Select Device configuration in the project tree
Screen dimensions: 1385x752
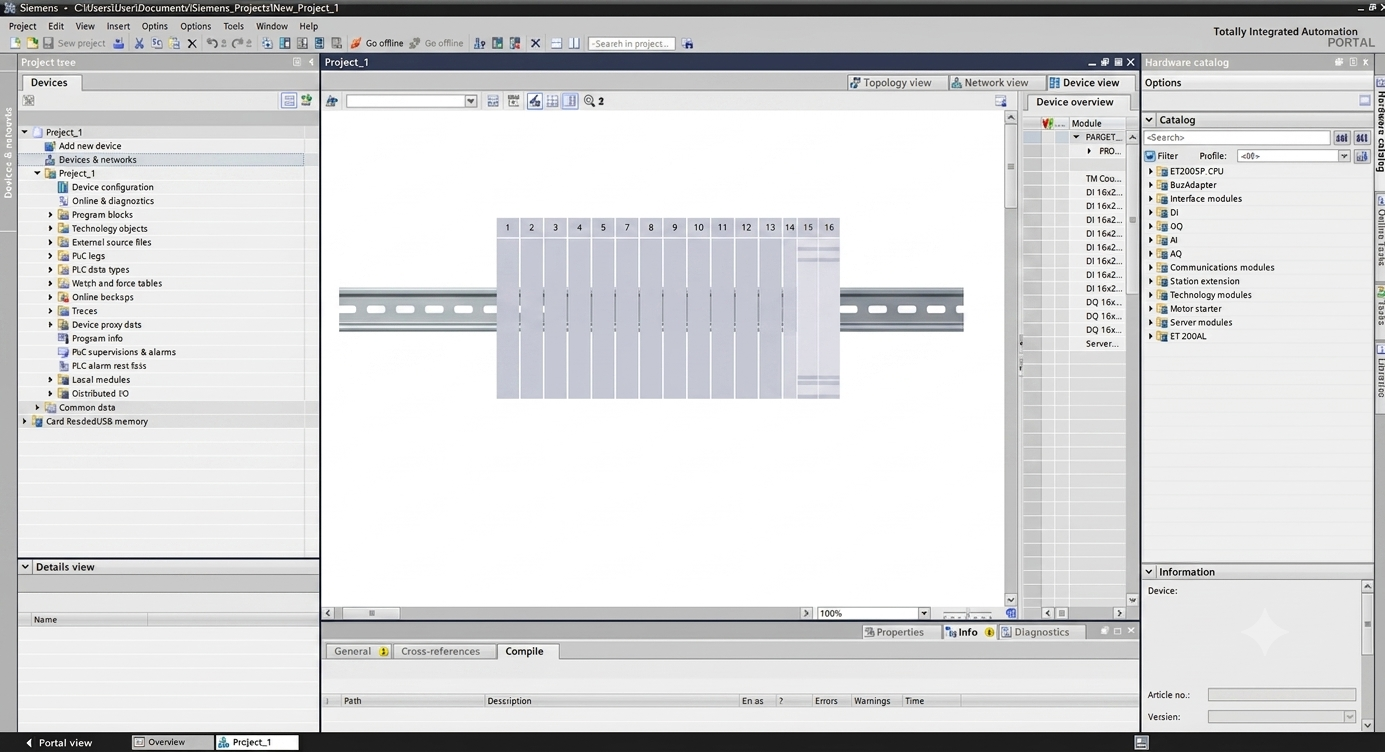[x=112, y=187]
